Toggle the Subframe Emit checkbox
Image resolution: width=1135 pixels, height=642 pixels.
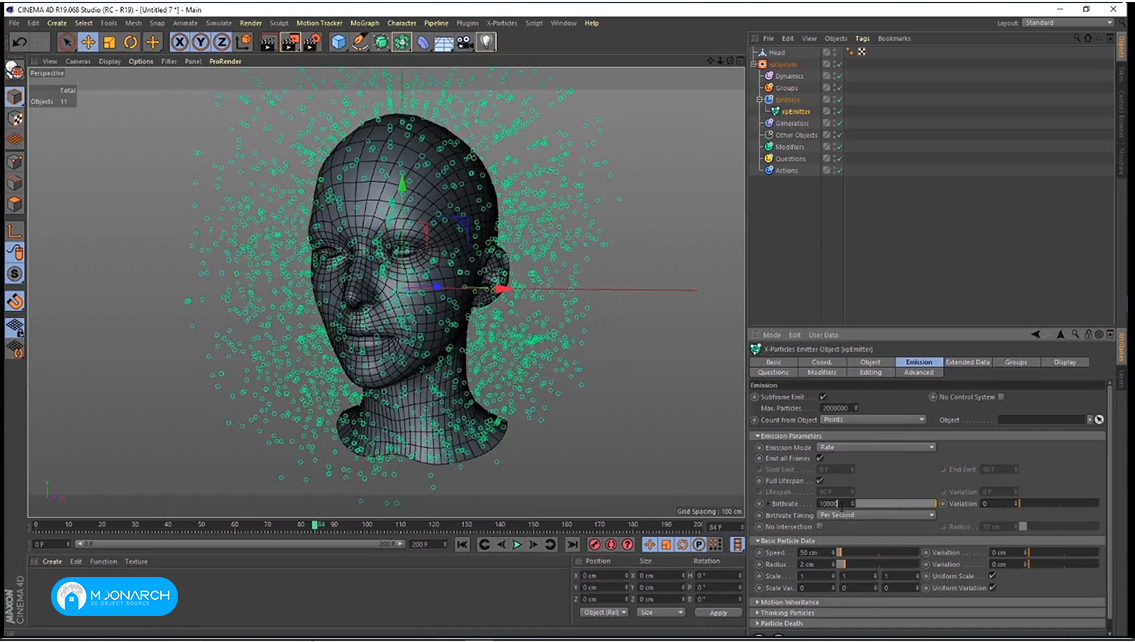823,397
